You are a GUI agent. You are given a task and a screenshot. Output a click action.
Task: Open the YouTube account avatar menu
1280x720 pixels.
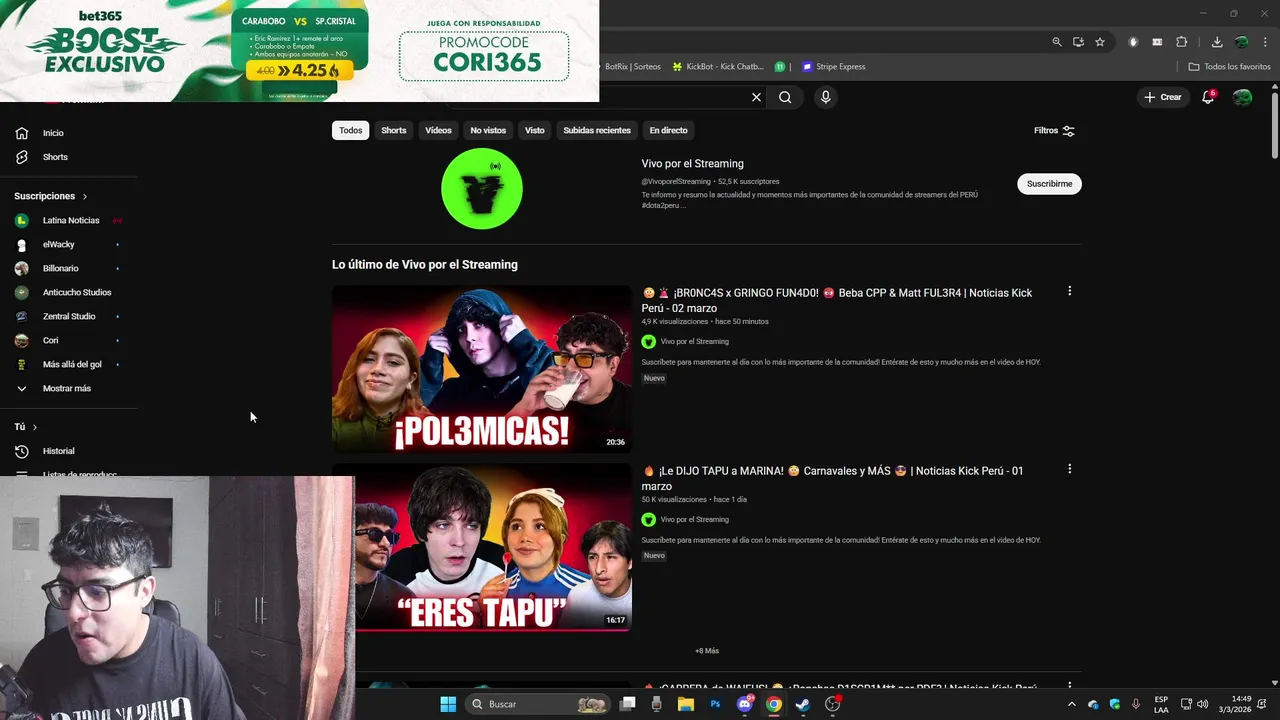coord(1242,97)
